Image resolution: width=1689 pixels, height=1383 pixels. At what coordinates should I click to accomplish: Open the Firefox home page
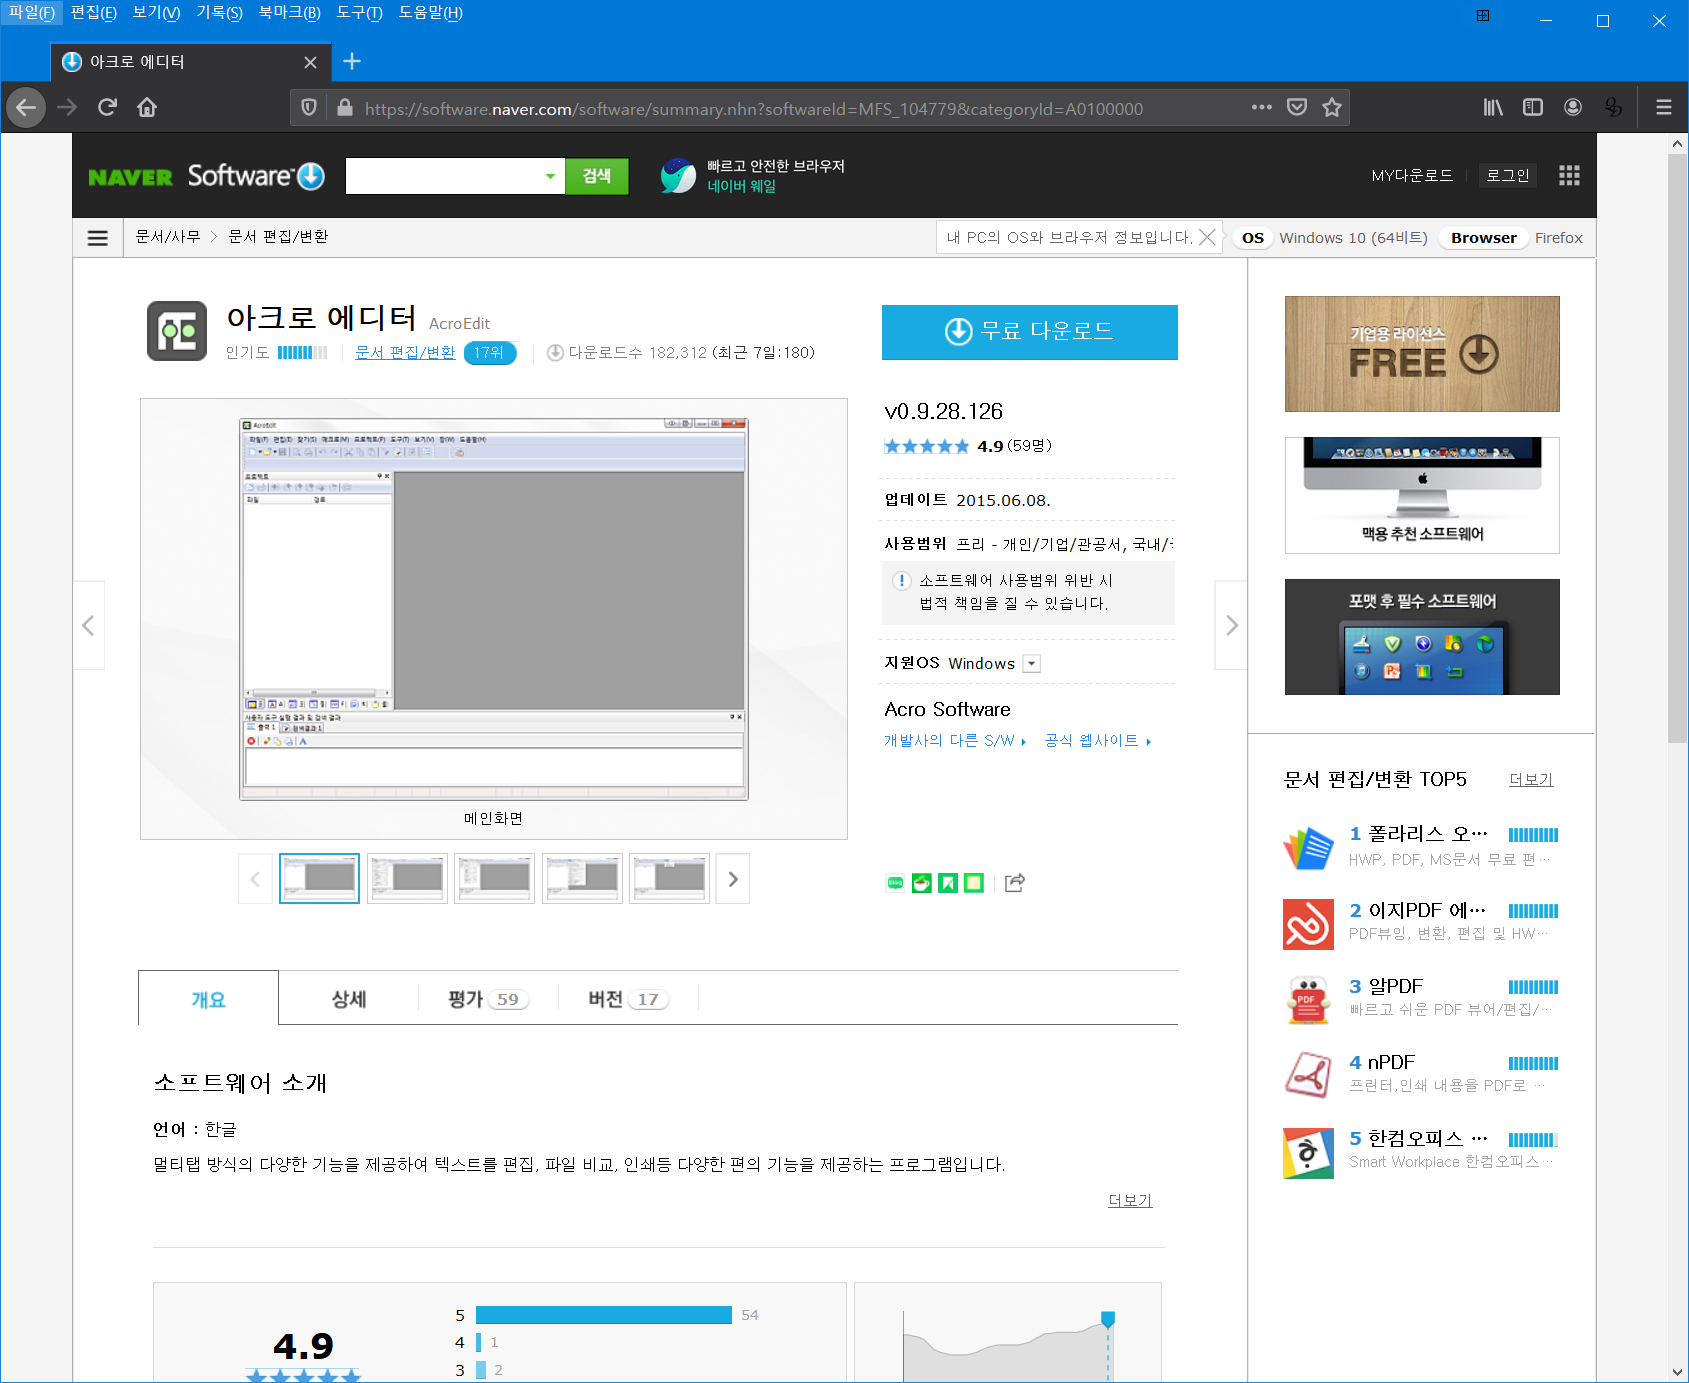pos(147,107)
